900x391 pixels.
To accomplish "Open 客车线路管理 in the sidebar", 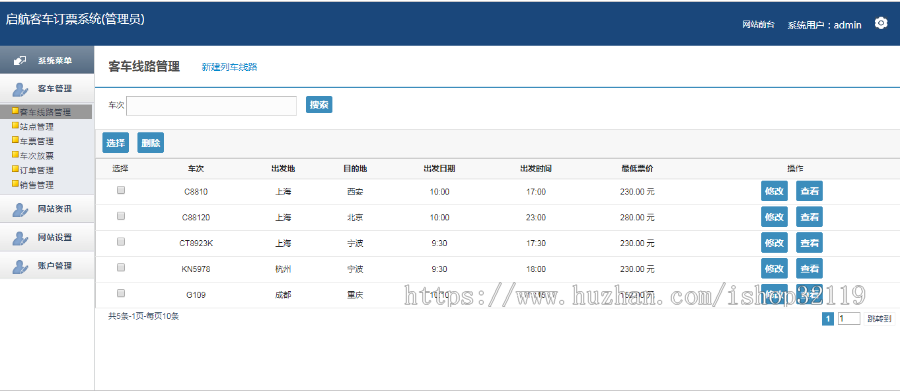I will [x=45, y=112].
